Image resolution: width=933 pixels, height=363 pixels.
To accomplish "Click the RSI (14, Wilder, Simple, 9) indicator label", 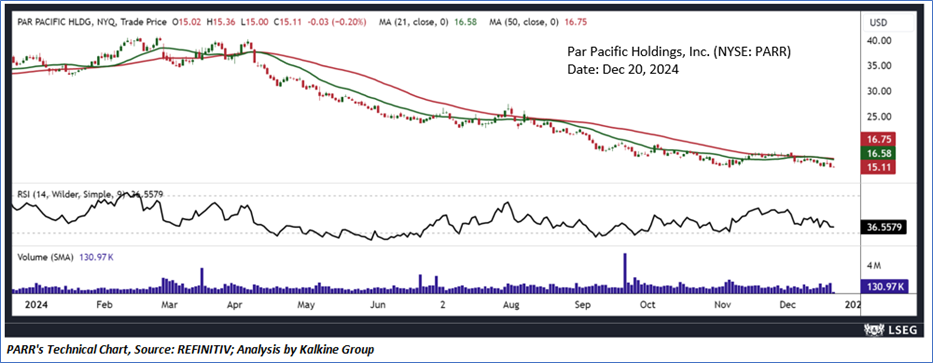I will (x=71, y=194).
